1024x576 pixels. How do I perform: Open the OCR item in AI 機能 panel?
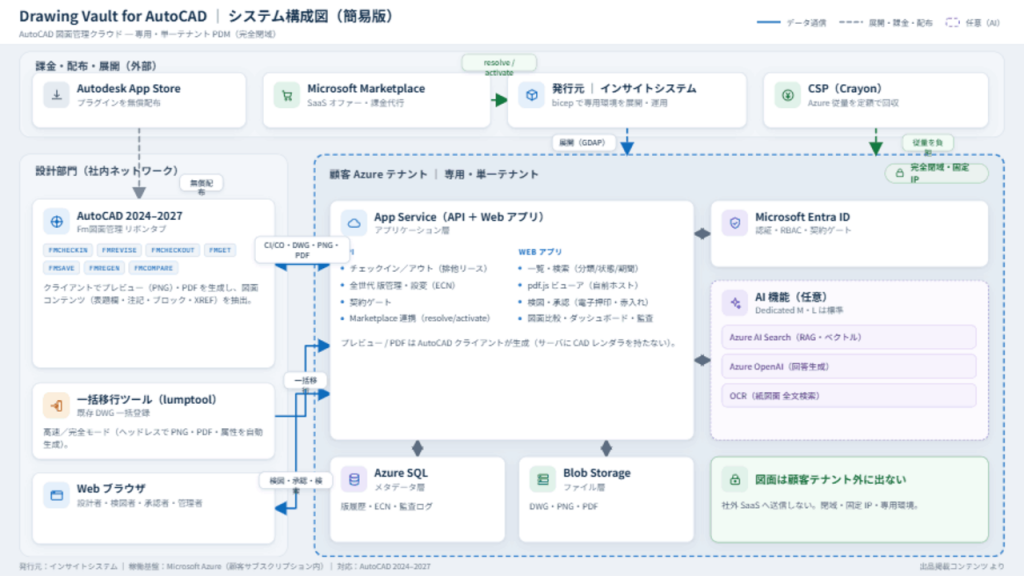click(848, 396)
